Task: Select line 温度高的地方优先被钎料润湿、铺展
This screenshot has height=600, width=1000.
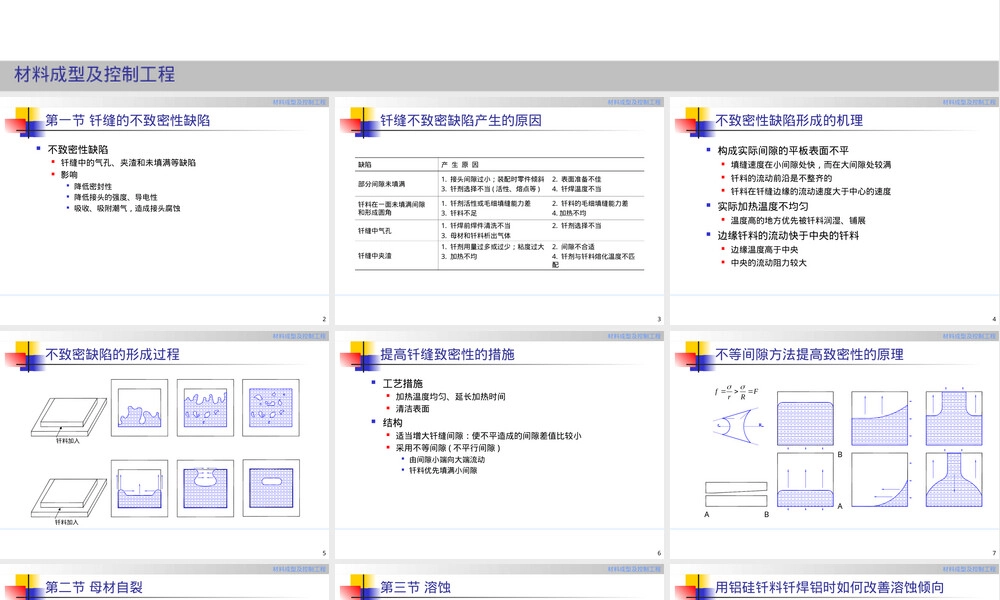Action: click(x=798, y=221)
